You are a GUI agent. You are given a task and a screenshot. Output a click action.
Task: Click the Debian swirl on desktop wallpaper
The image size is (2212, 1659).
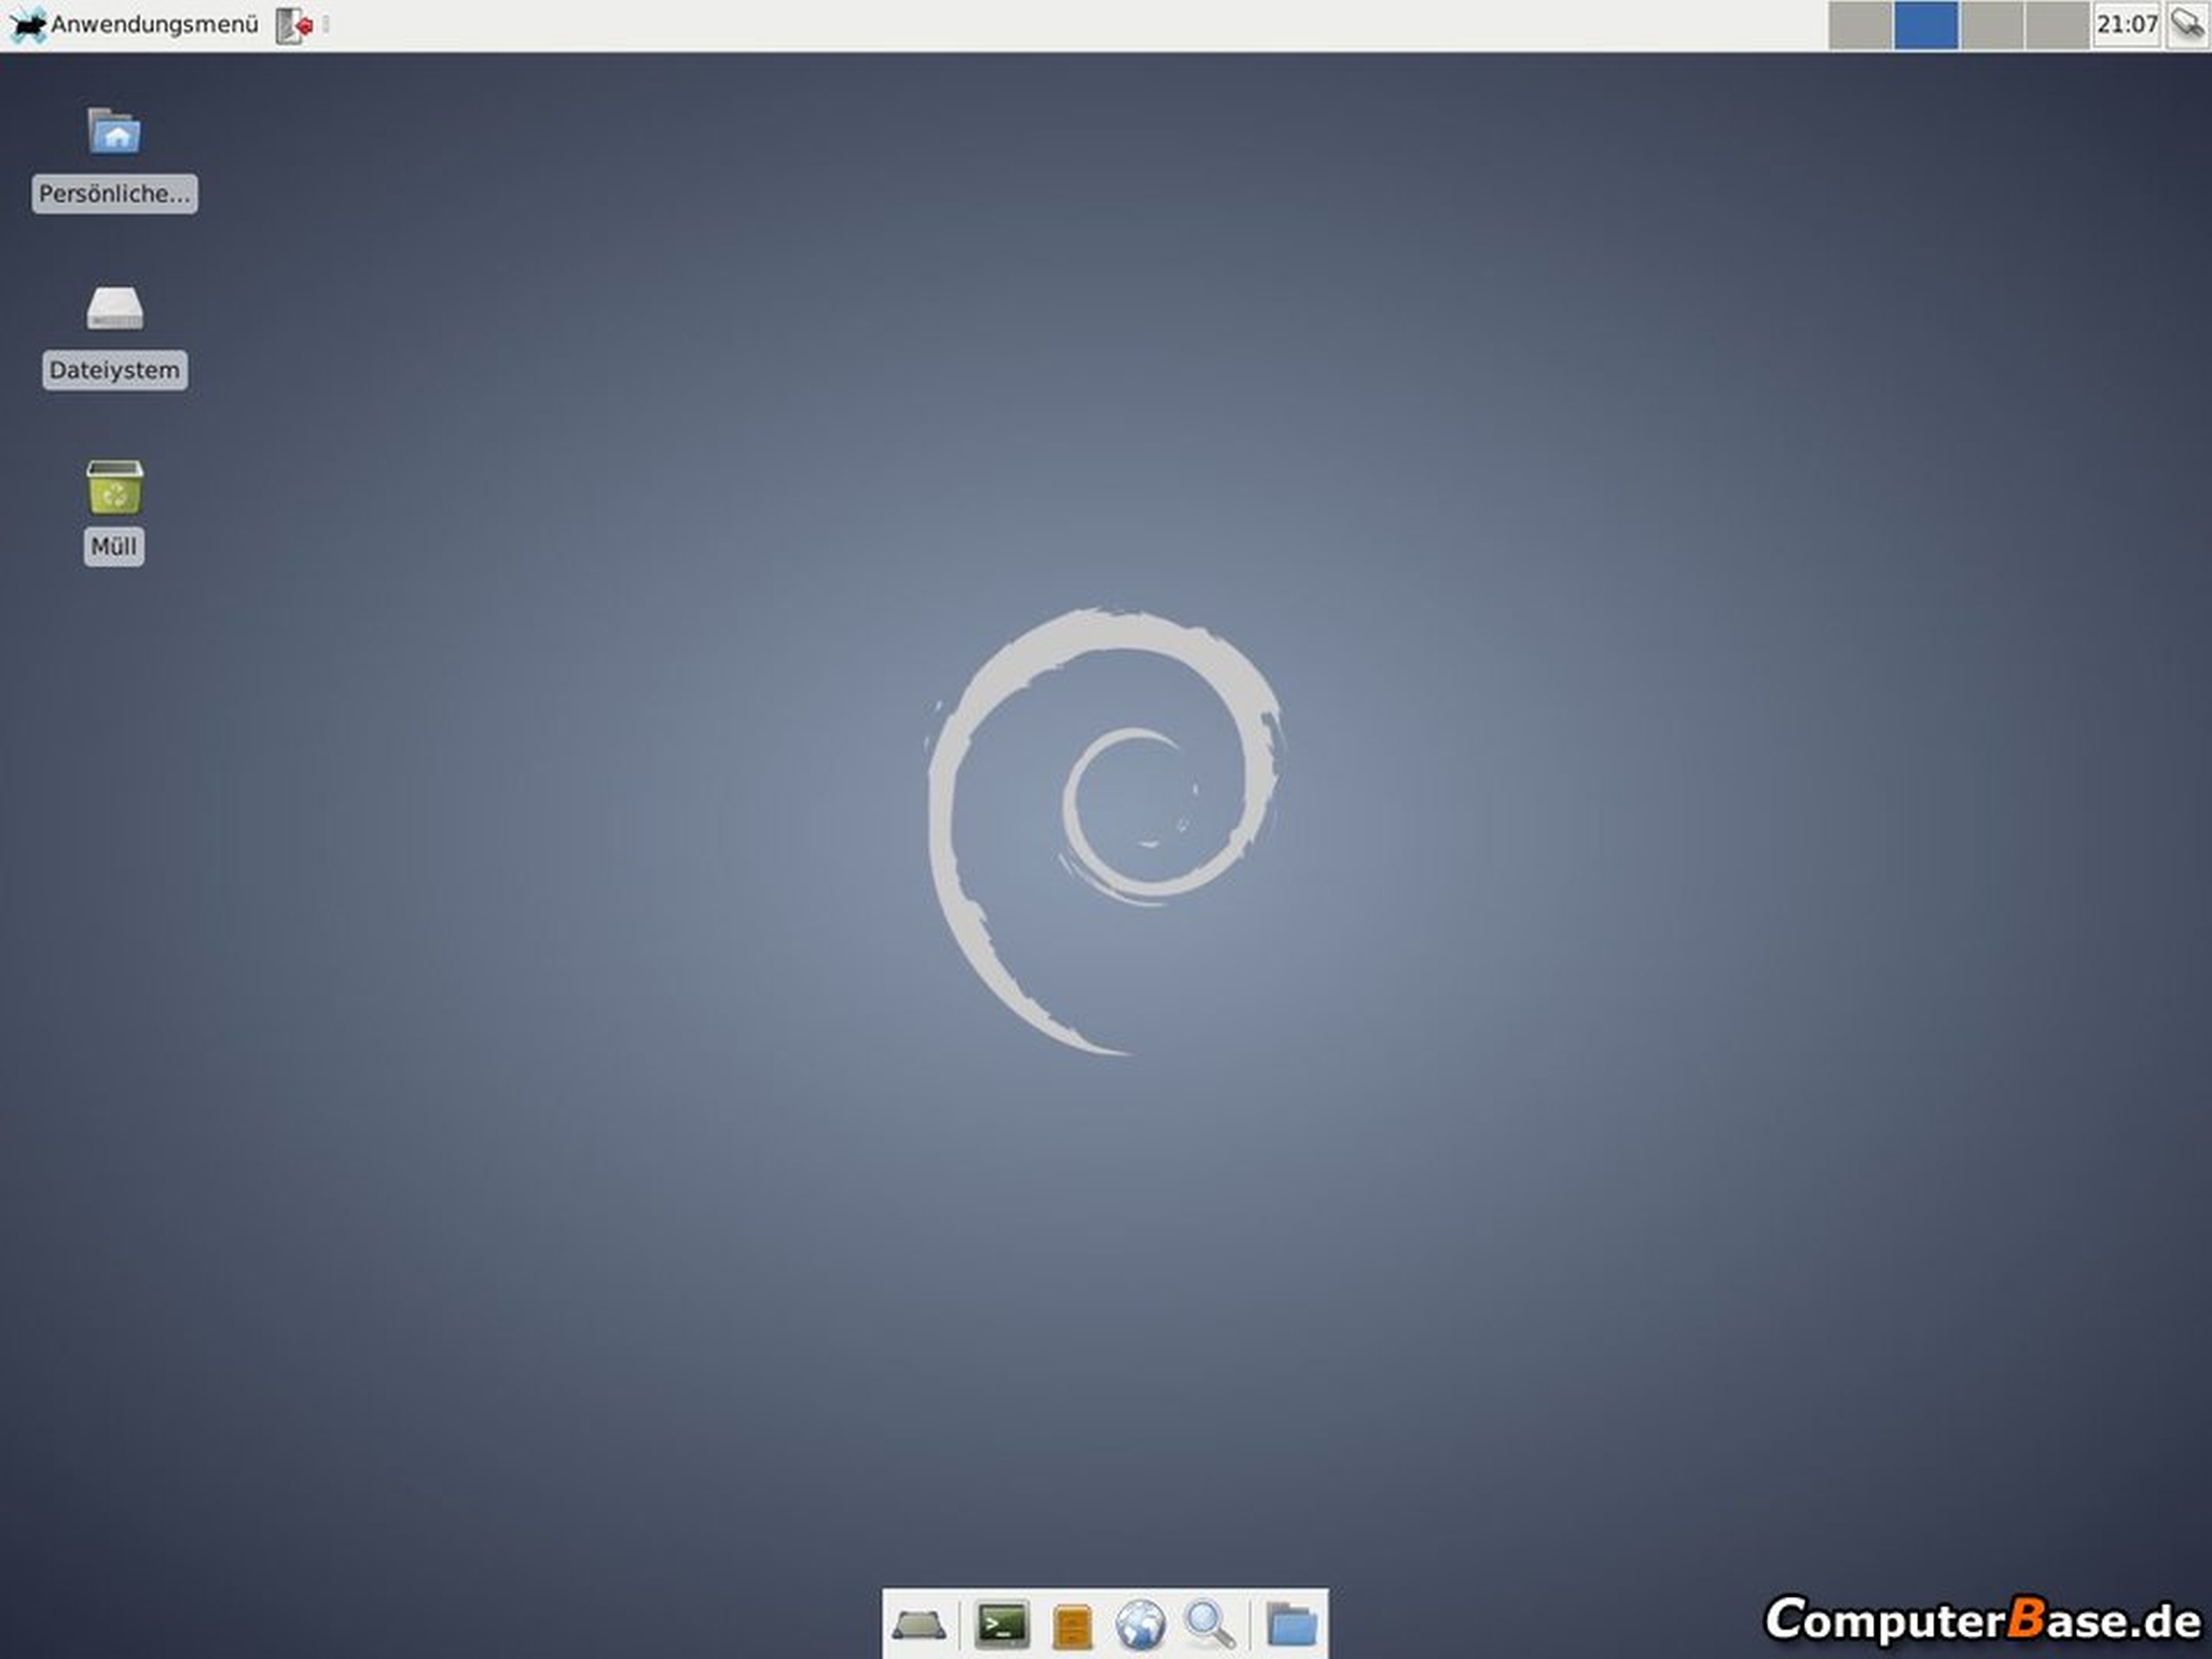coord(1105,830)
